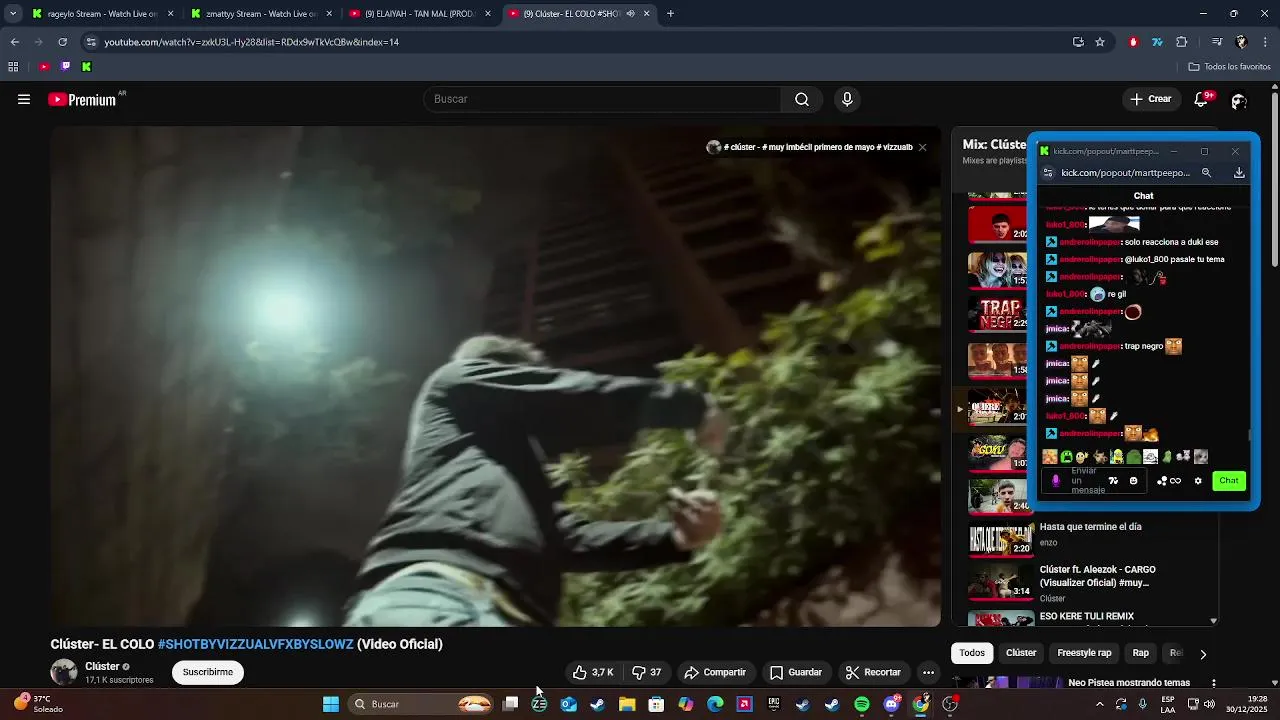Open YouTube account avatar menu
The height and width of the screenshot is (720, 1280).
1239,100
